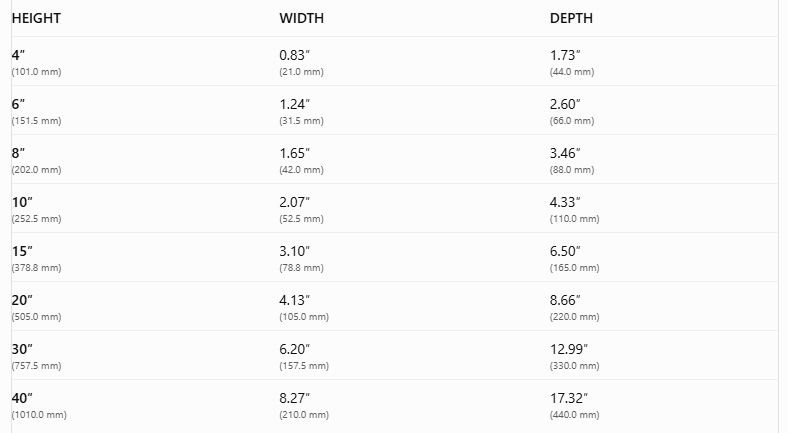Click the (1010.0 mm) height text

[39, 415]
